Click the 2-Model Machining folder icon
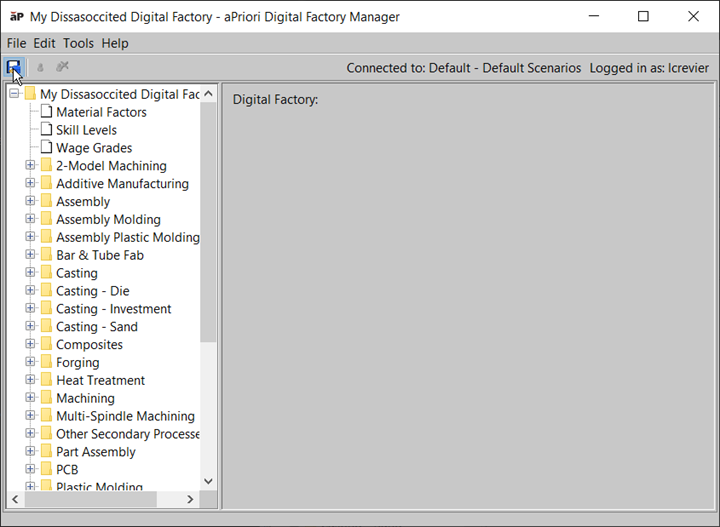Viewport: 720px width, 527px height. tap(46, 165)
